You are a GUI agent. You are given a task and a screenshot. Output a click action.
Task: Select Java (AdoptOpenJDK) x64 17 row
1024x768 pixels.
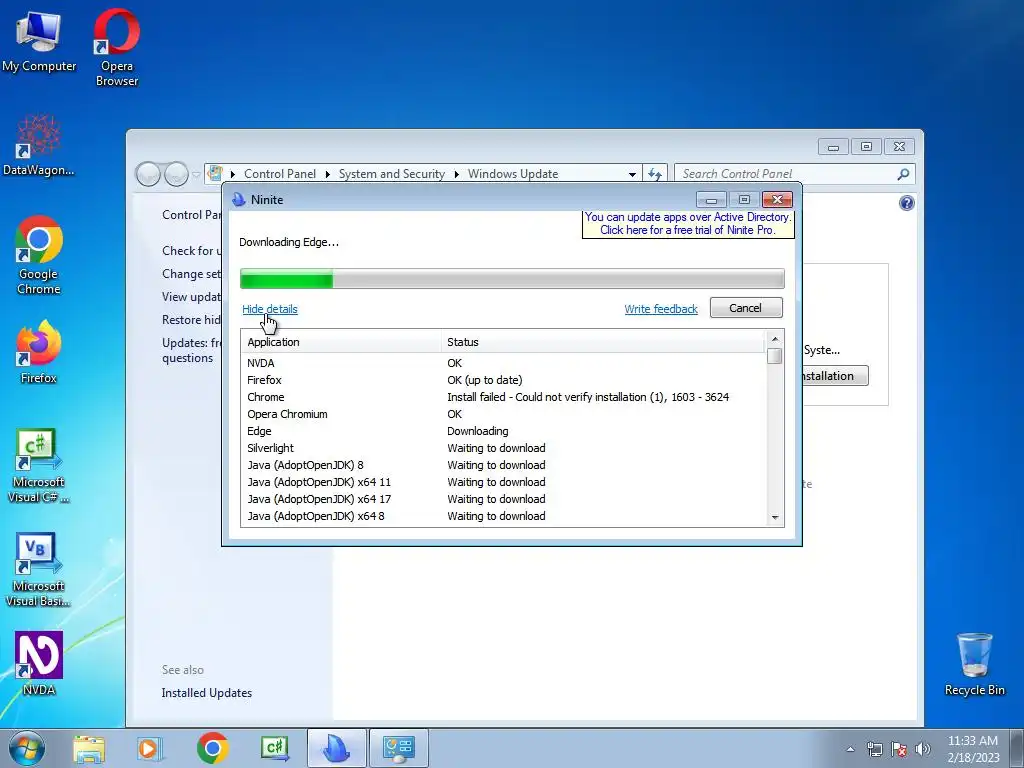coord(504,499)
